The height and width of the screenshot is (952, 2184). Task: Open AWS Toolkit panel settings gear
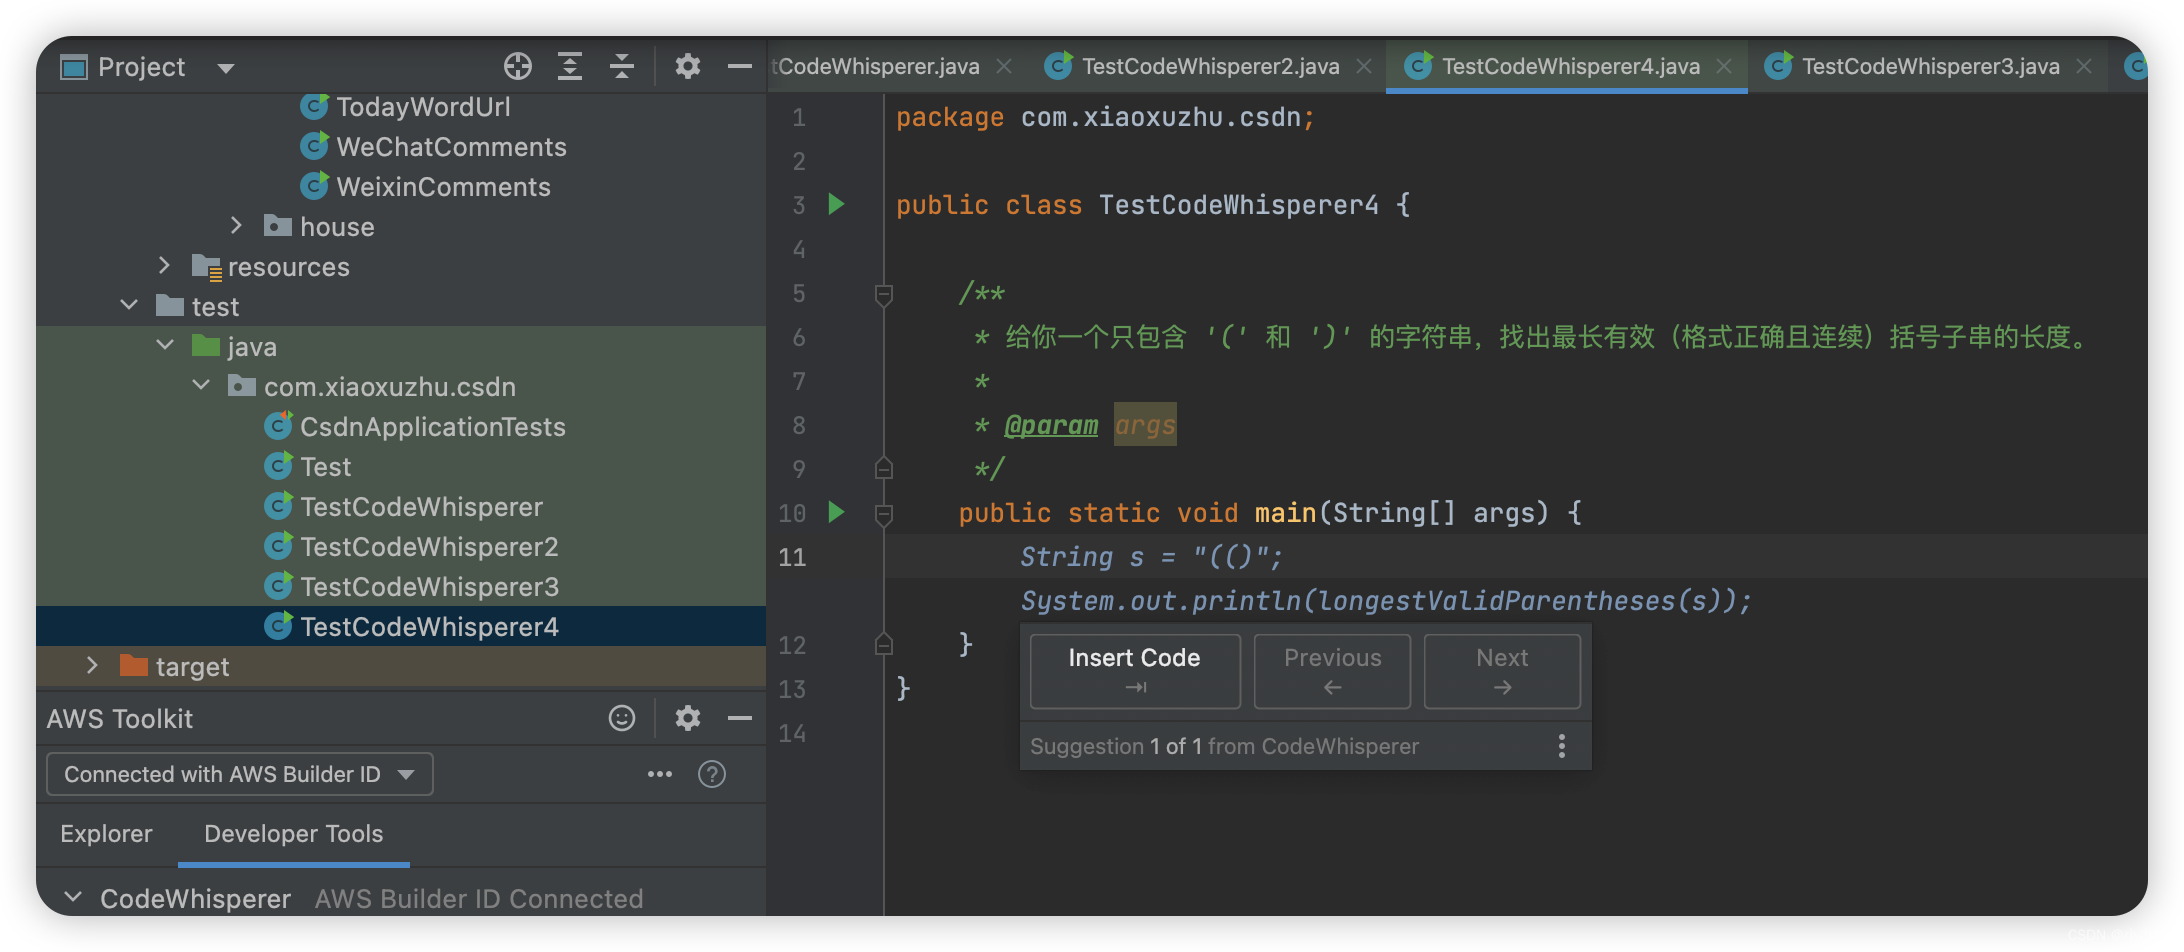tap(687, 718)
